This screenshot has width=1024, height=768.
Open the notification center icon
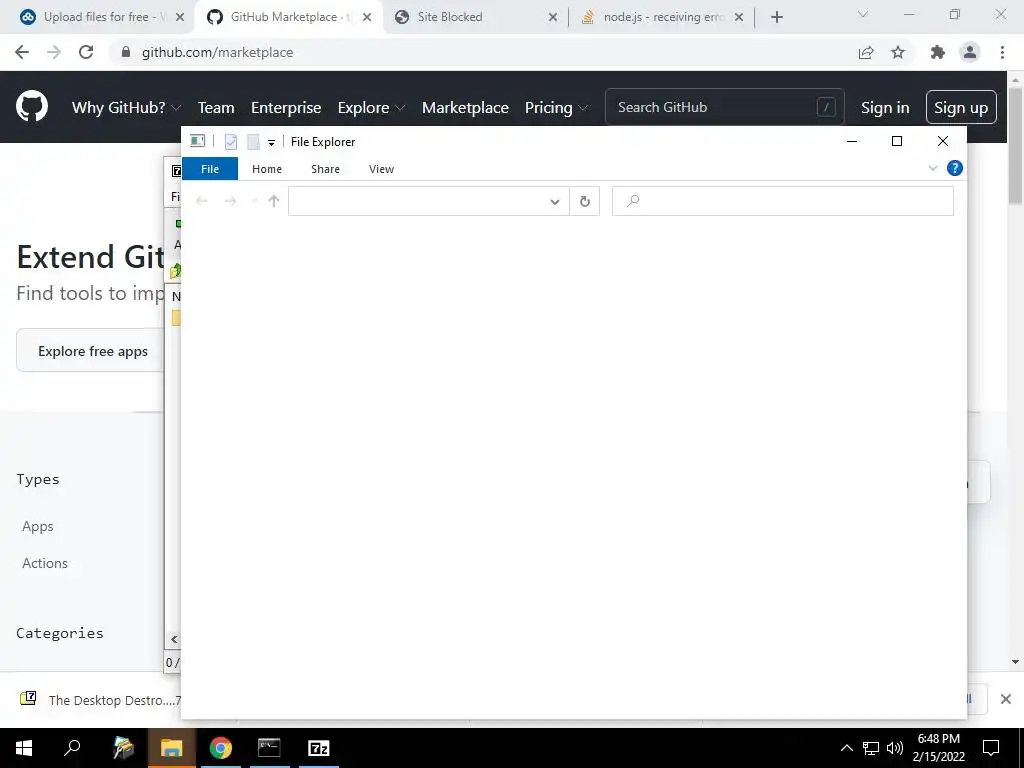[991, 748]
